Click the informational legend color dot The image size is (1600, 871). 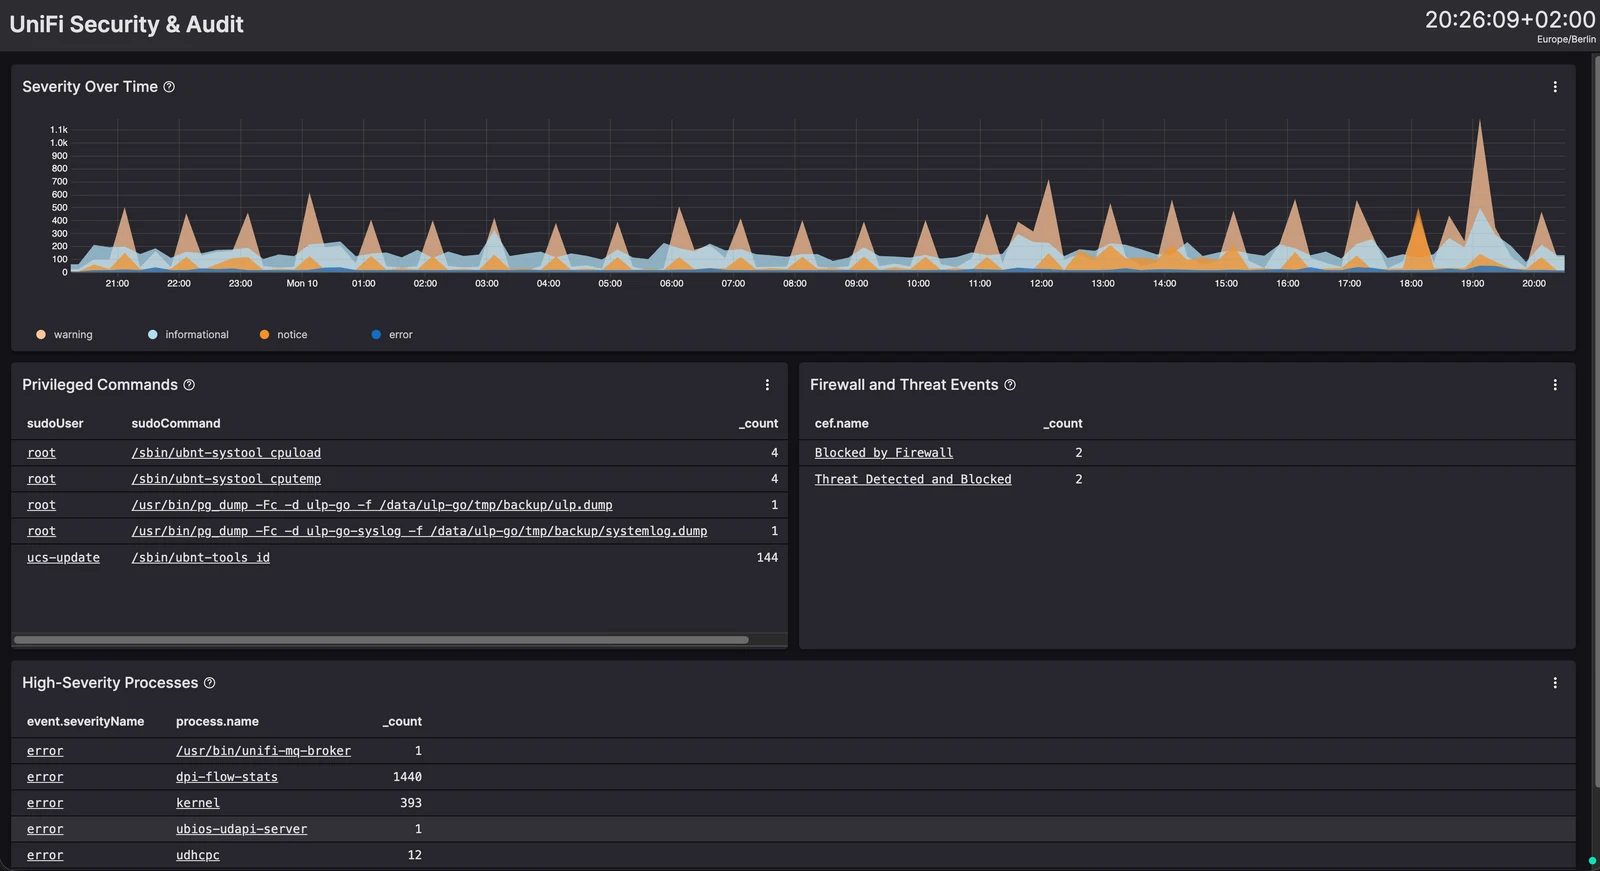[x=152, y=335]
